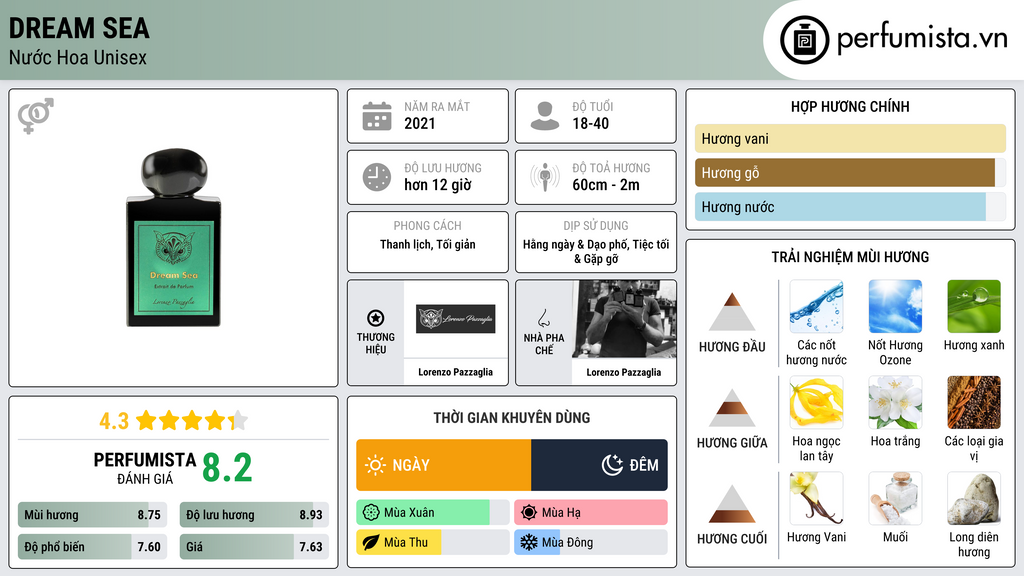The height and width of the screenshot is (576, 1024).
Task: Select the Các nốt hương nước note image
Action: (x=816, y=306)
